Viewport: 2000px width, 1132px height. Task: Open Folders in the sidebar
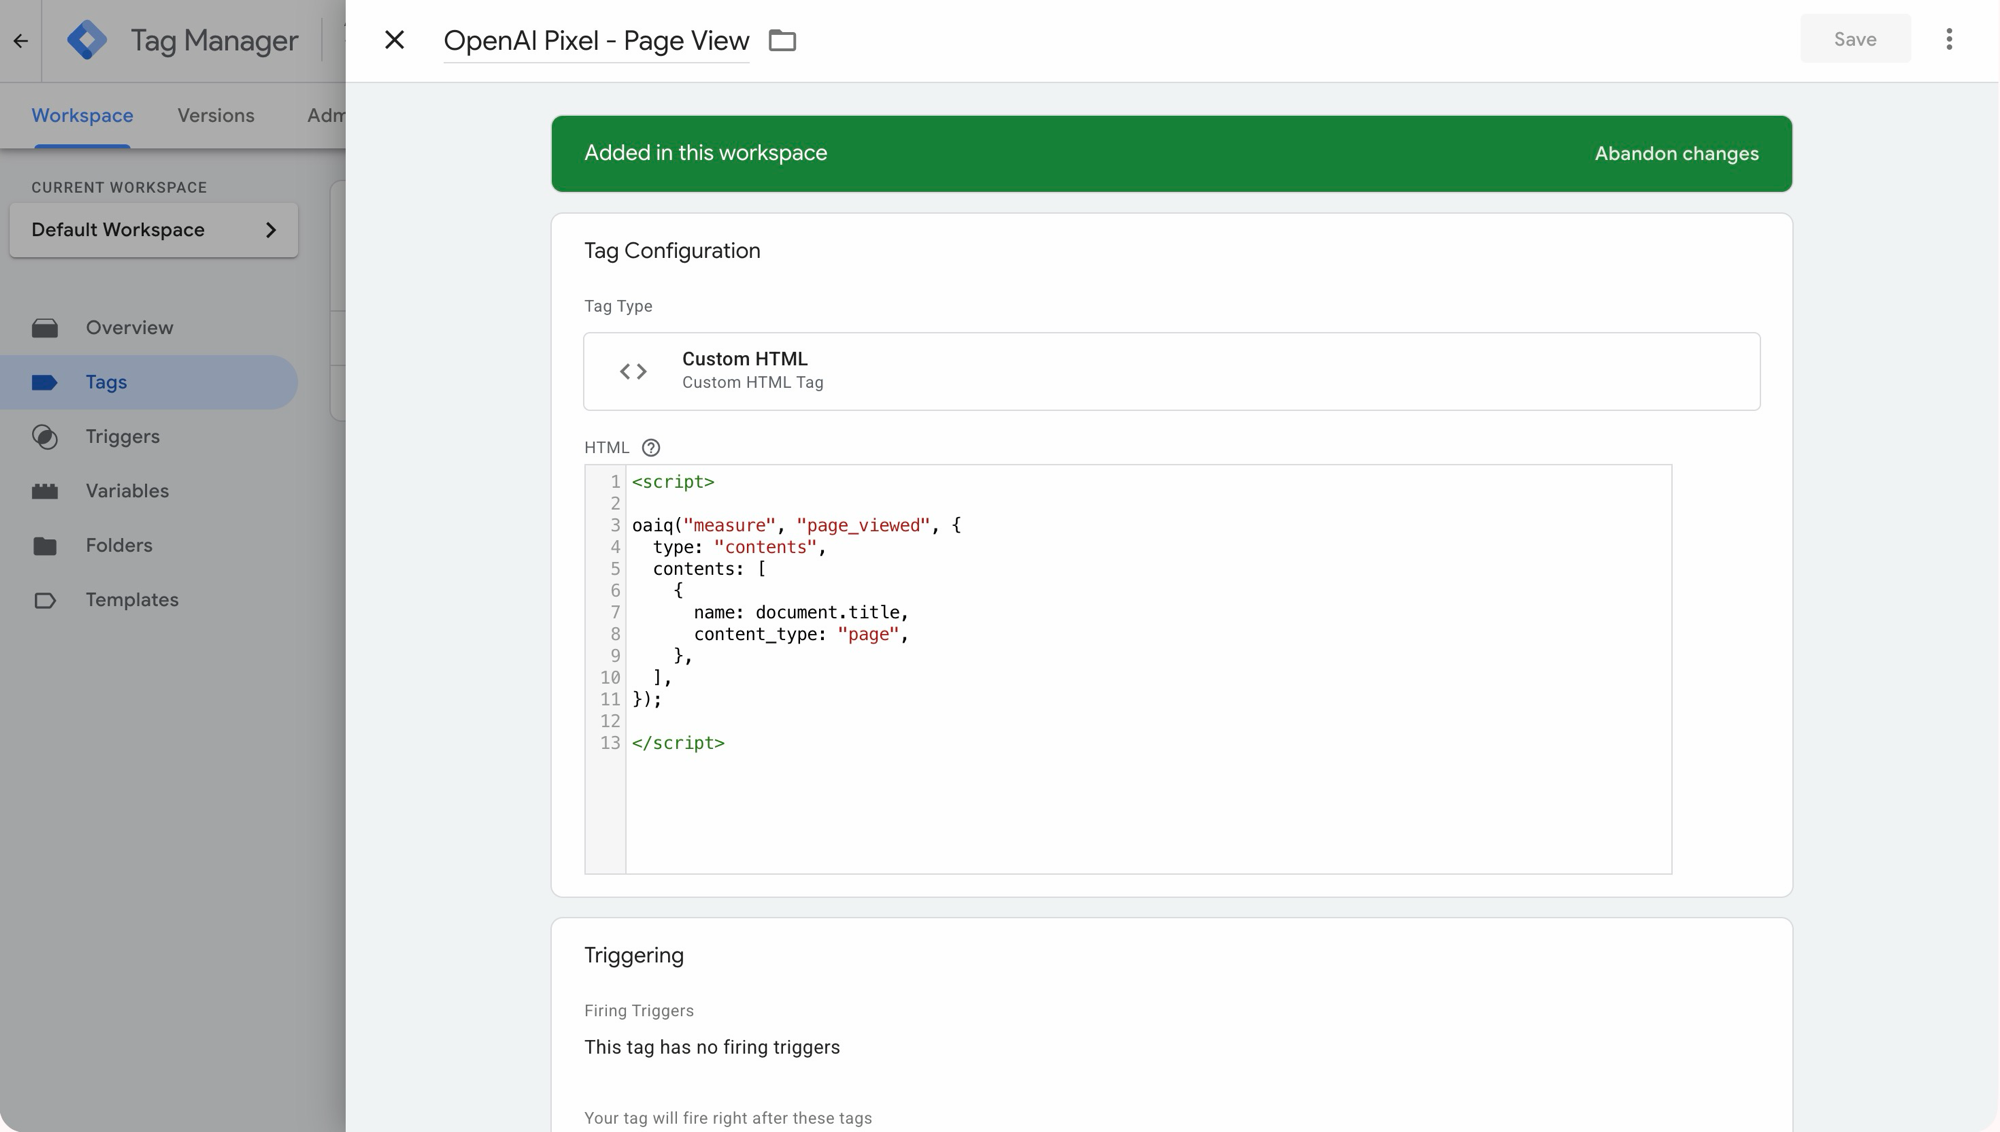click(149, 546)
